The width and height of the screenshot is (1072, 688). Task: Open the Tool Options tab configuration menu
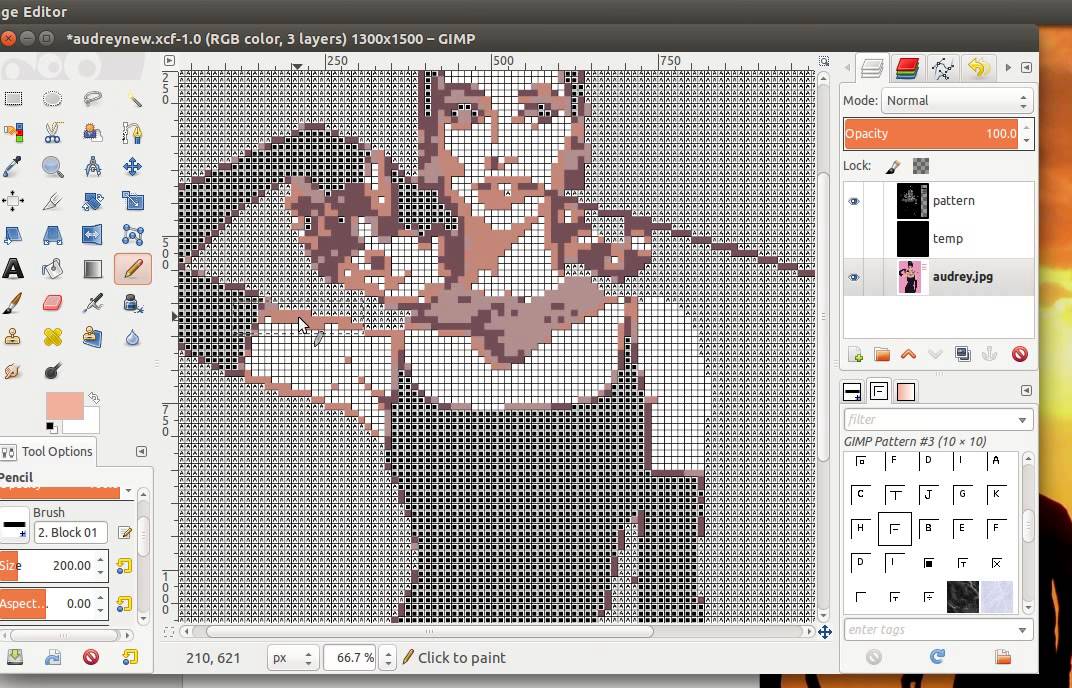(141, 451)
